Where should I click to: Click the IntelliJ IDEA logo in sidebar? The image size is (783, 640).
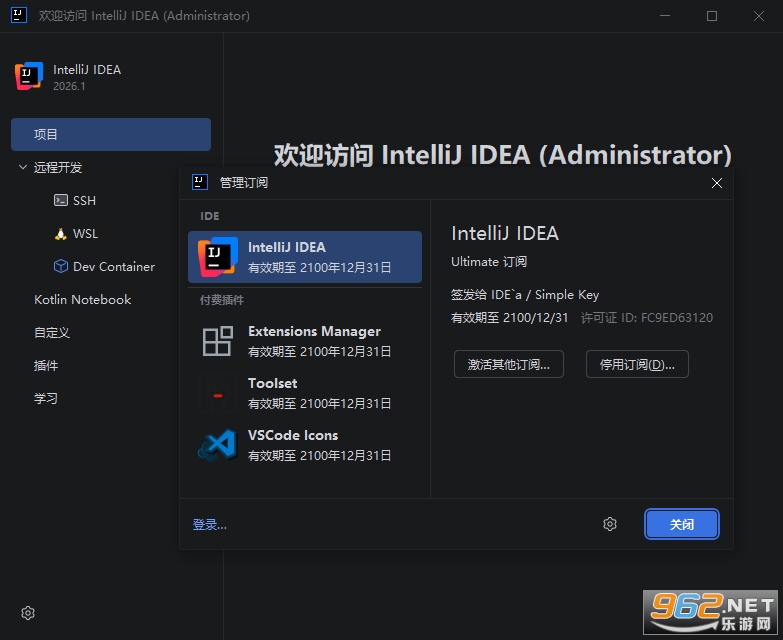tap(29, 76)
